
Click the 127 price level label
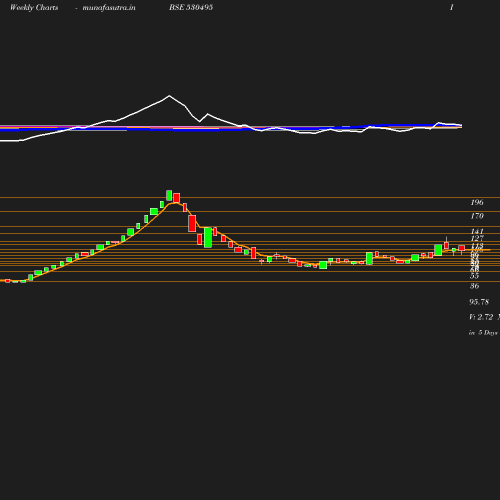(477, 238)
